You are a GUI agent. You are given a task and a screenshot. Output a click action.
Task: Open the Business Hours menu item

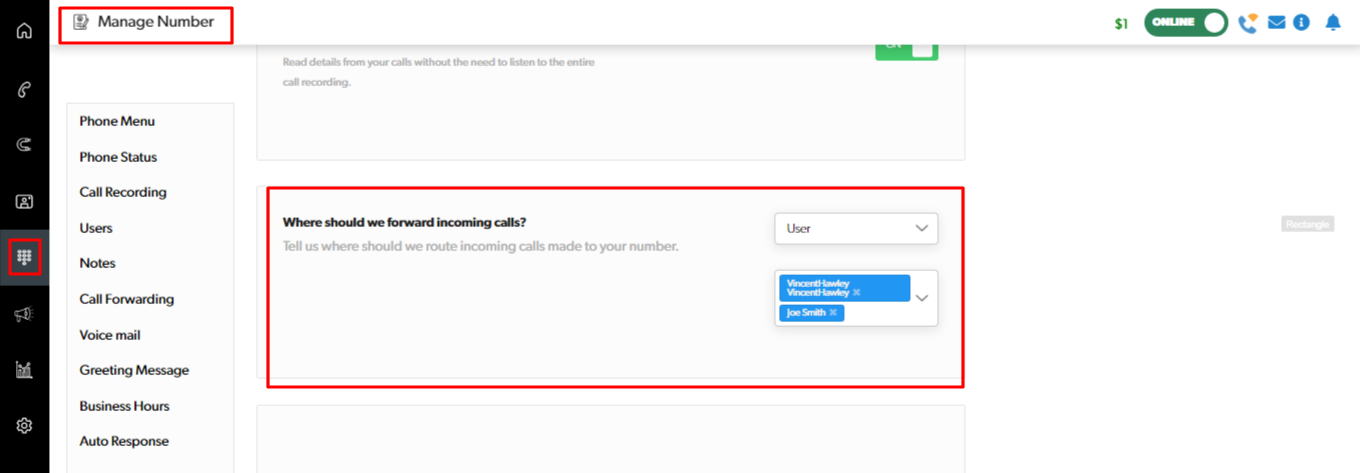coord(124,406)
